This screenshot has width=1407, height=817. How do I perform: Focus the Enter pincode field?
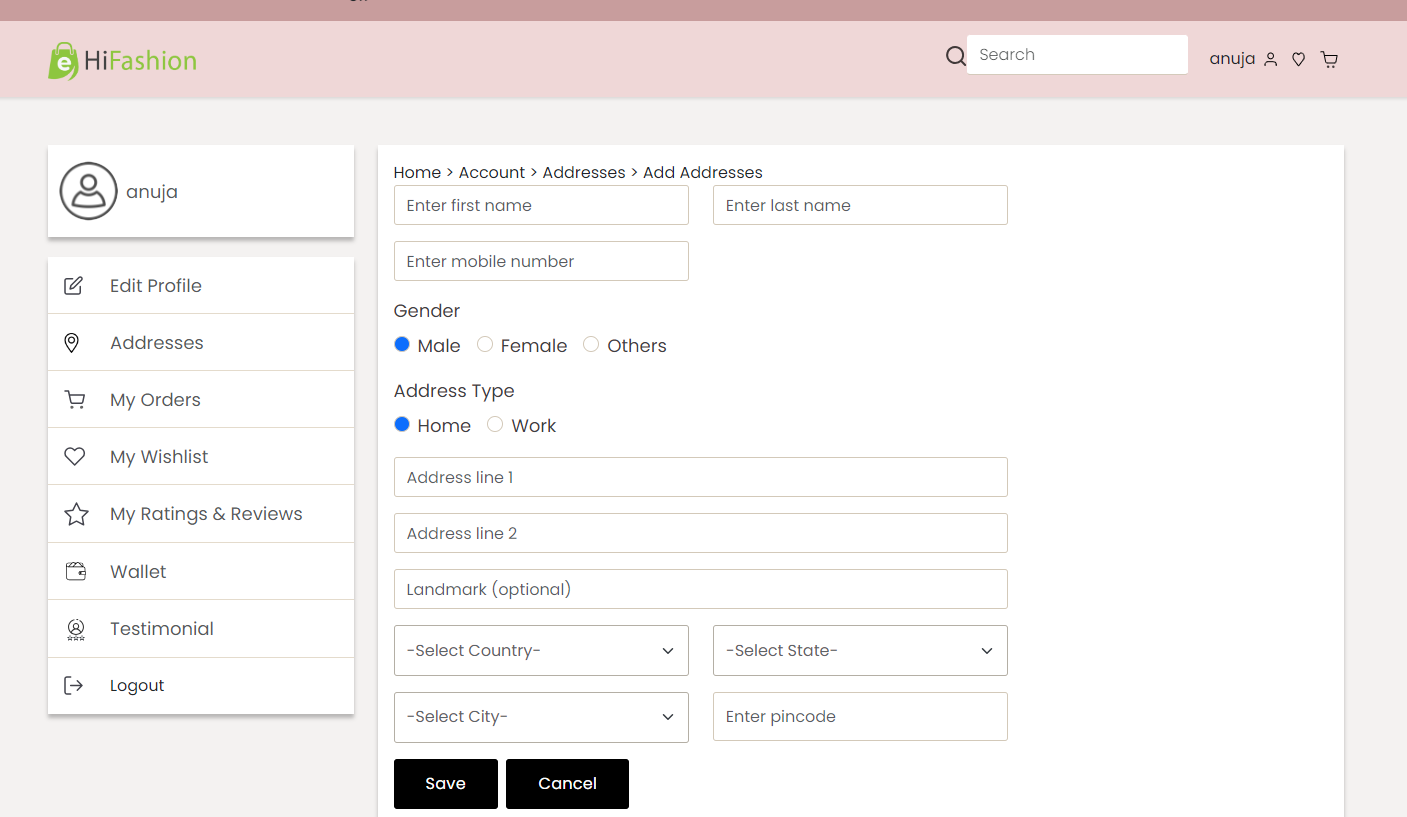tap(860, 717)
